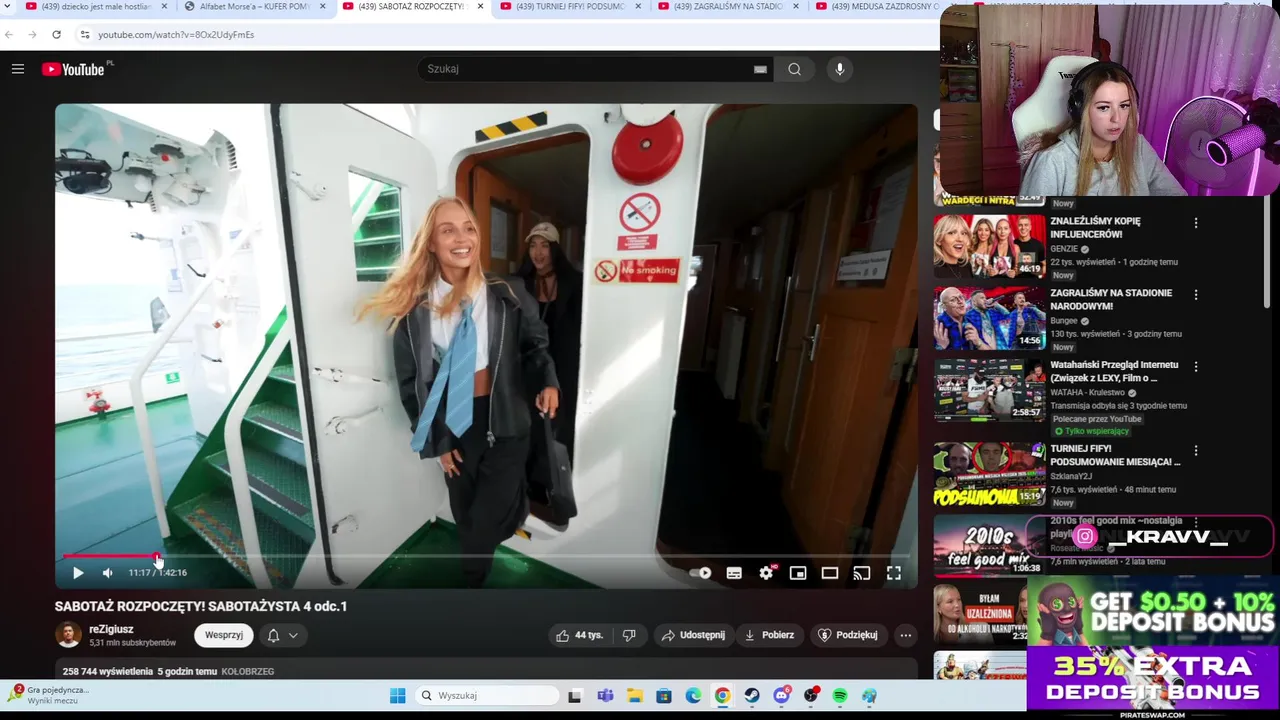
Task: Open the YouTube hamburger guide menu
Action: [18, 69]
